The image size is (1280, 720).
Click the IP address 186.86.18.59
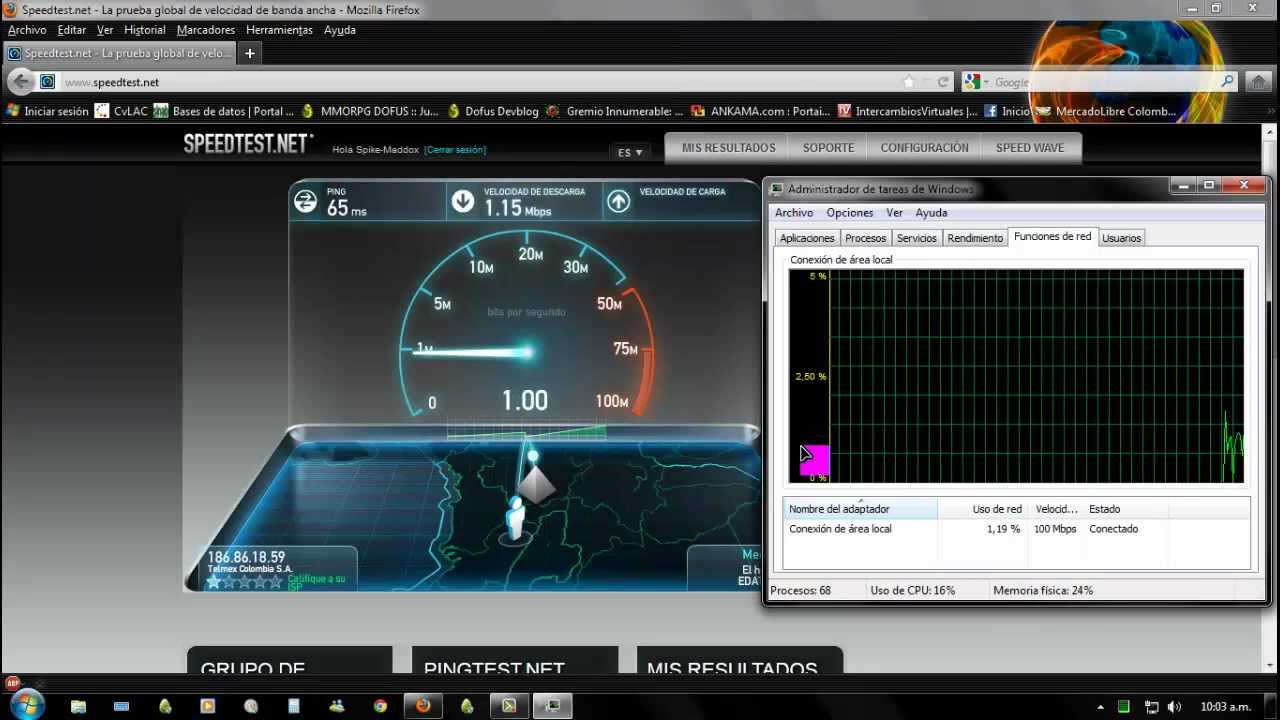pos(246,557)
